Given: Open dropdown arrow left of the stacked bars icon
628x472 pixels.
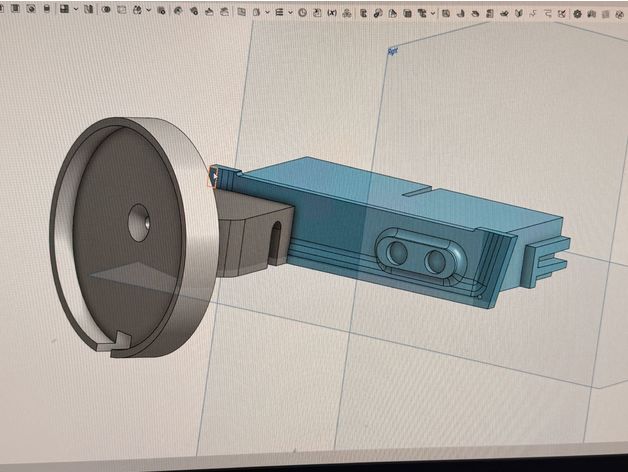Looking at the screenshot, I should tap(268, 13).
